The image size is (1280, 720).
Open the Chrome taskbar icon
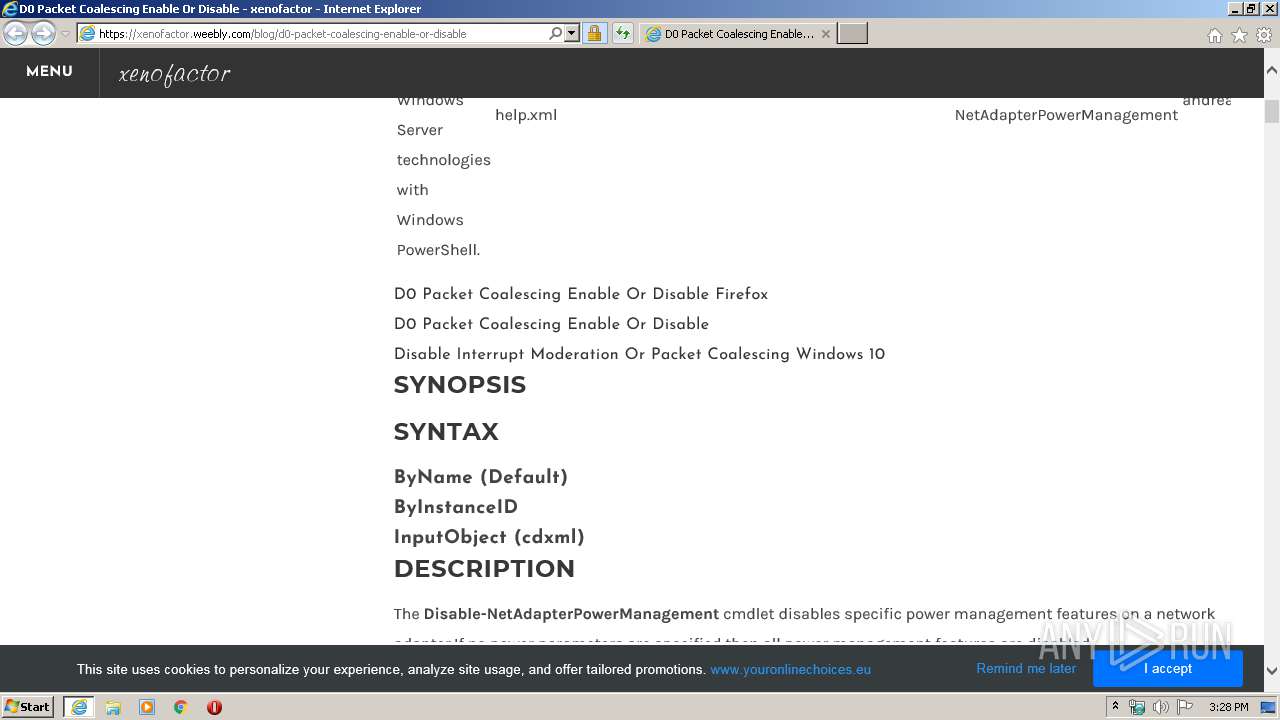coord(181,707)
